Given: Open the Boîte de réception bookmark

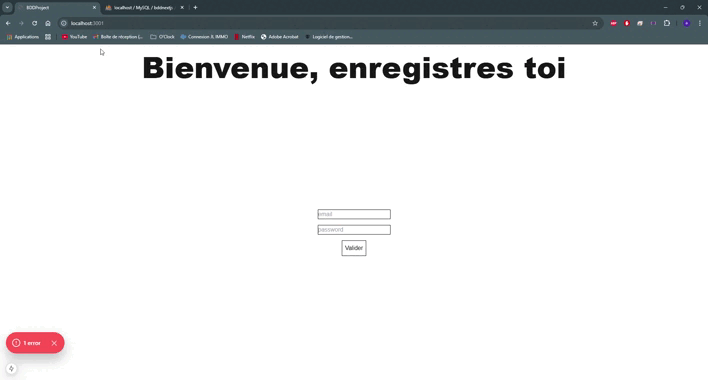Looking at the screenshot, I should pyautogui.click(x=118, y=37).
